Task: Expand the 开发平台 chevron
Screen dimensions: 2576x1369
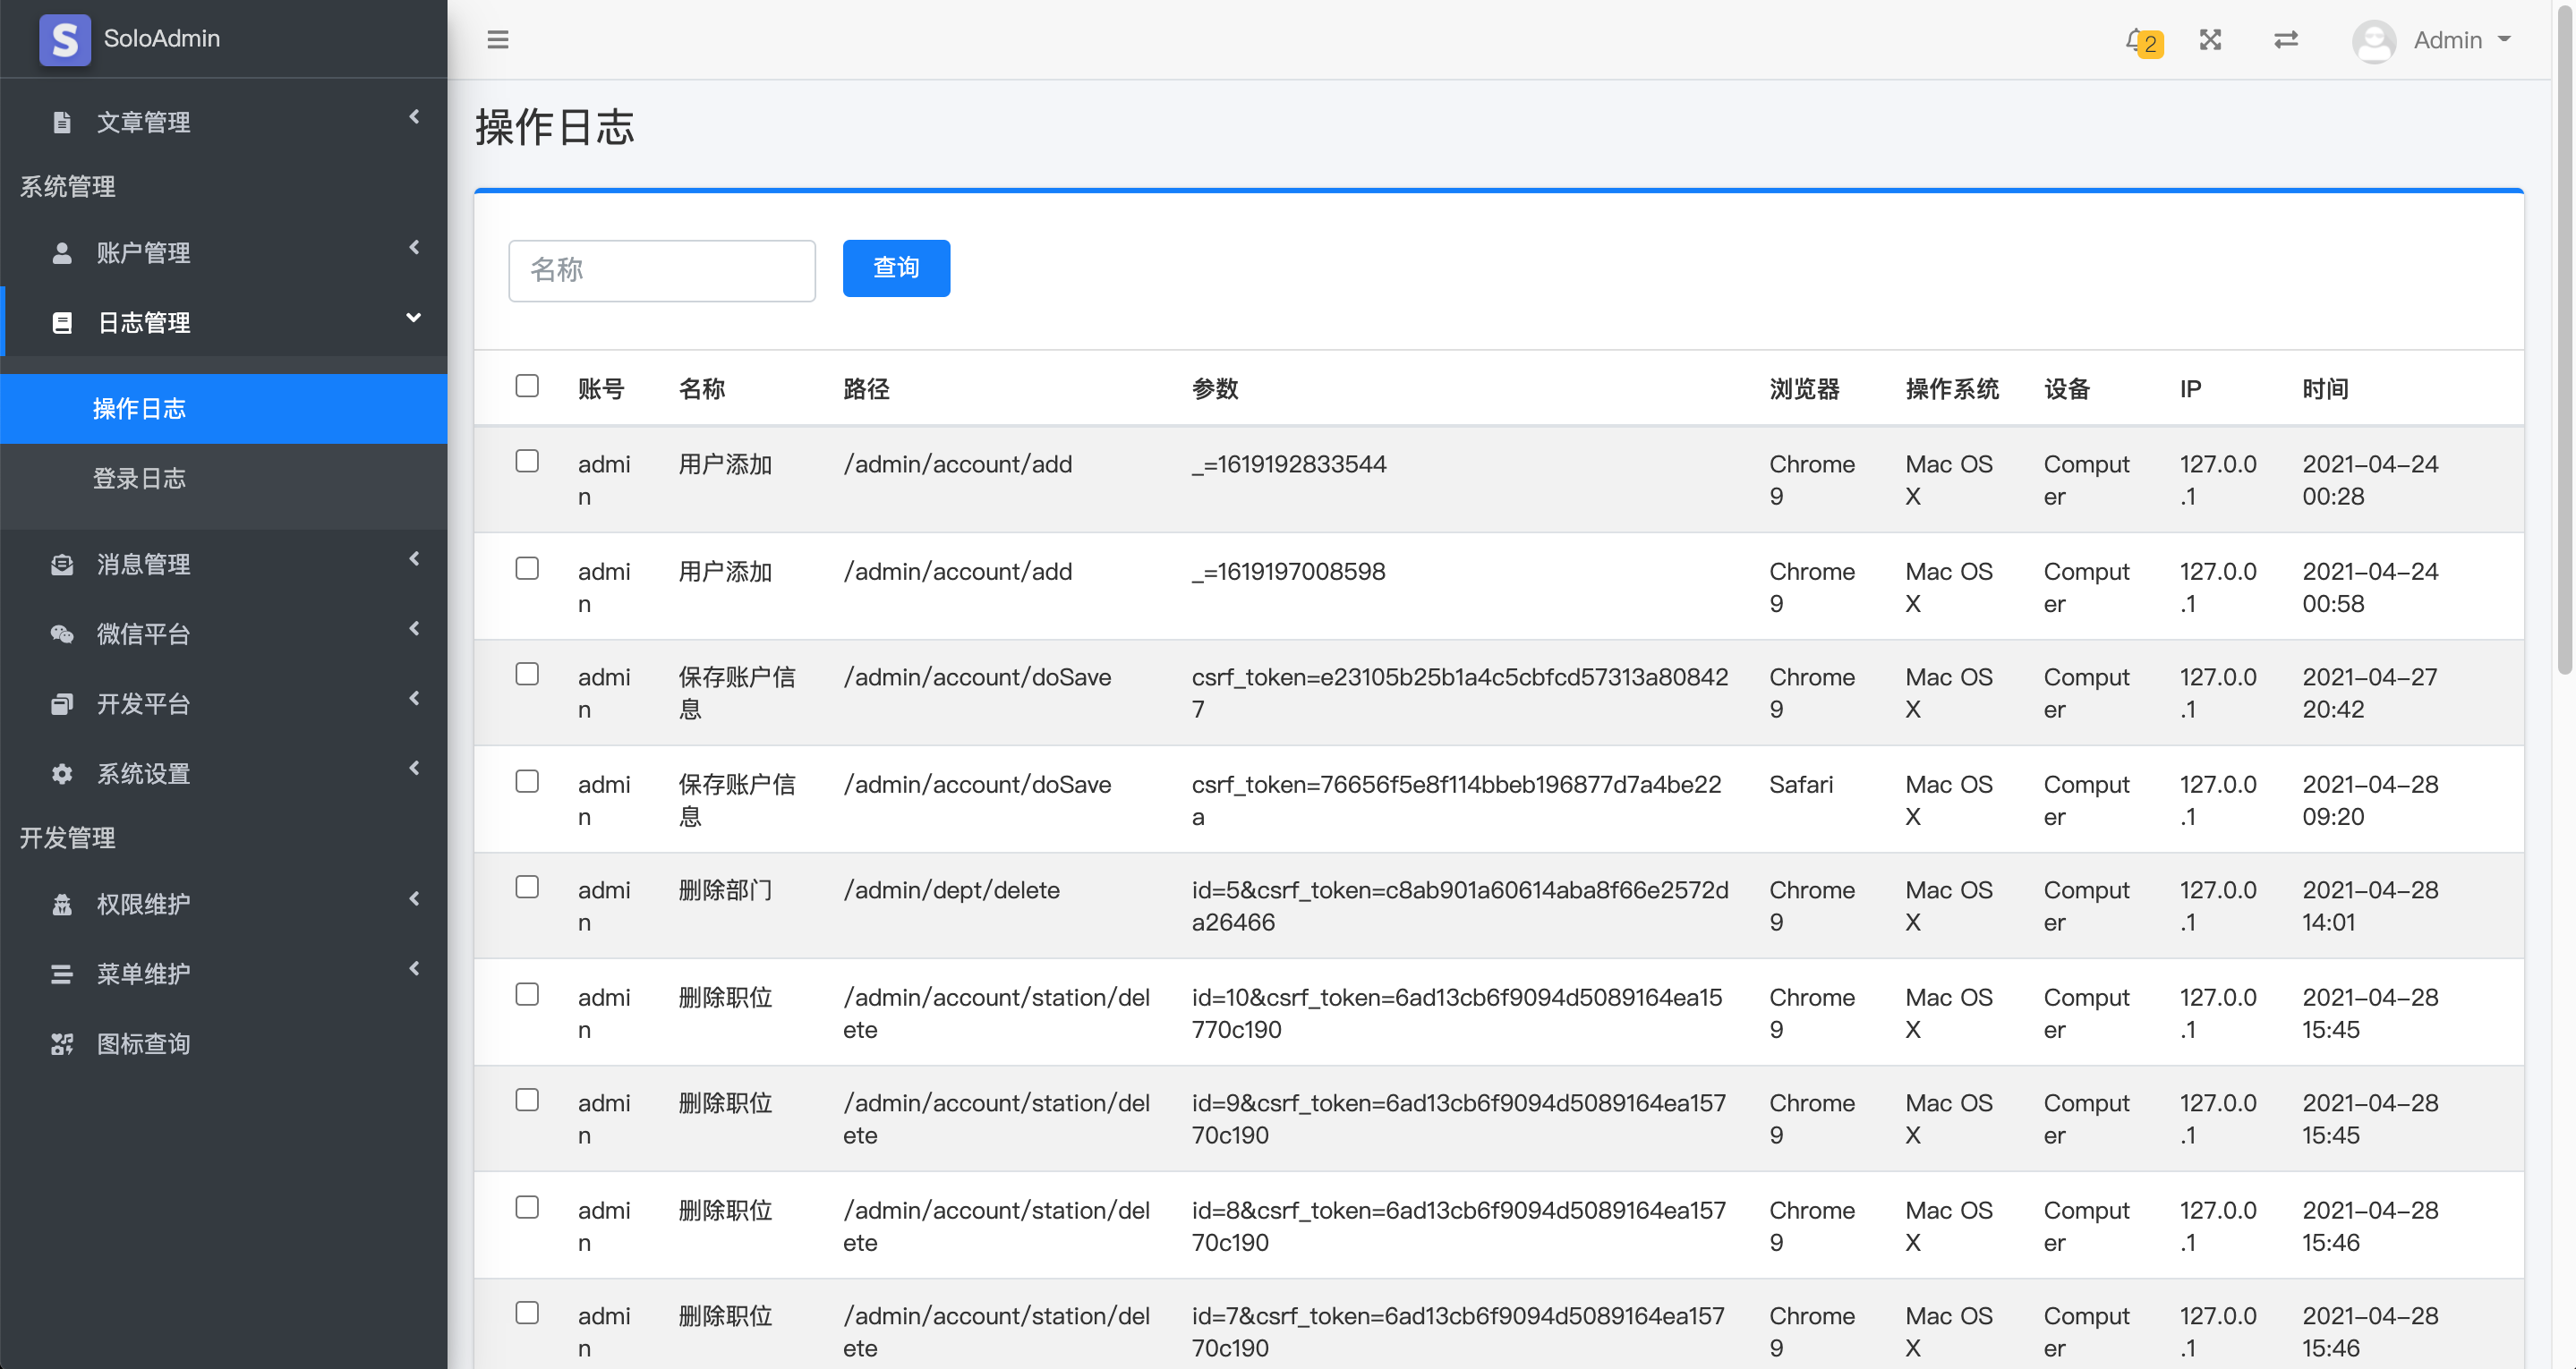Action: click(x=414, y=698)
